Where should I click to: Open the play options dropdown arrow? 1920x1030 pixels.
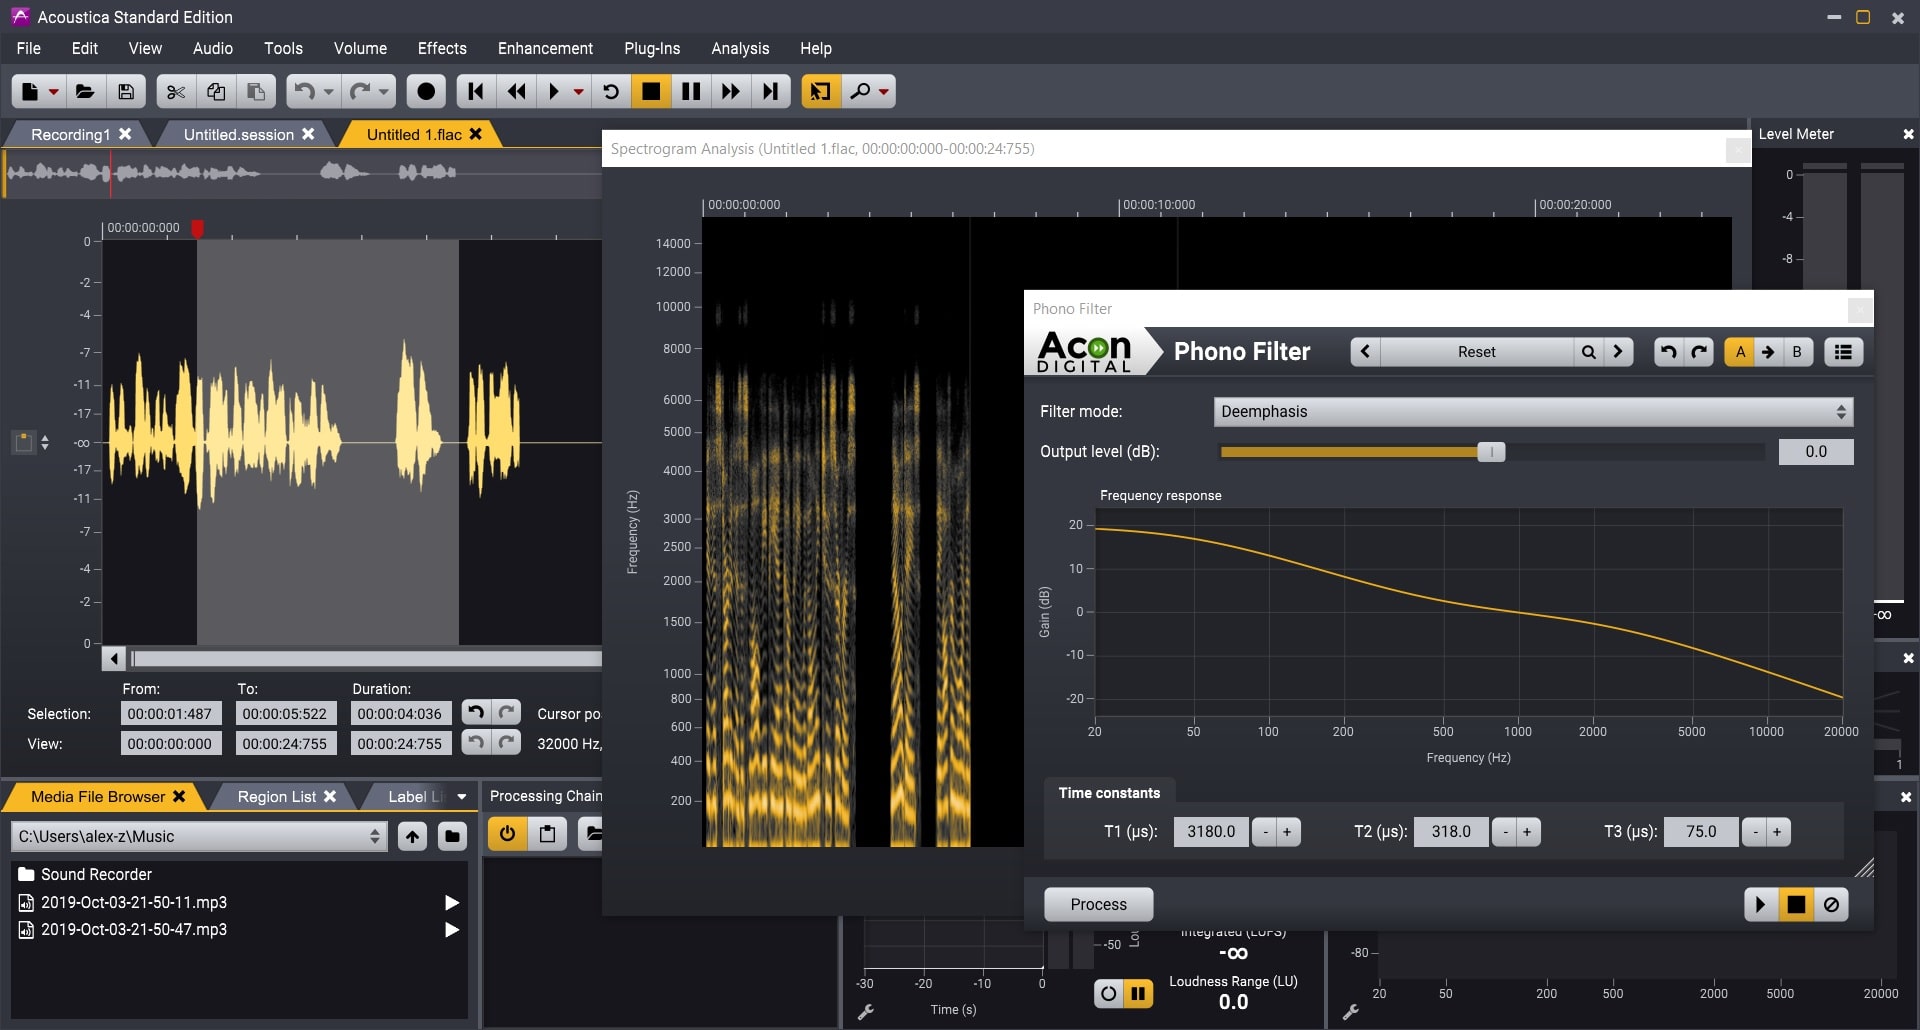point(578,91)
